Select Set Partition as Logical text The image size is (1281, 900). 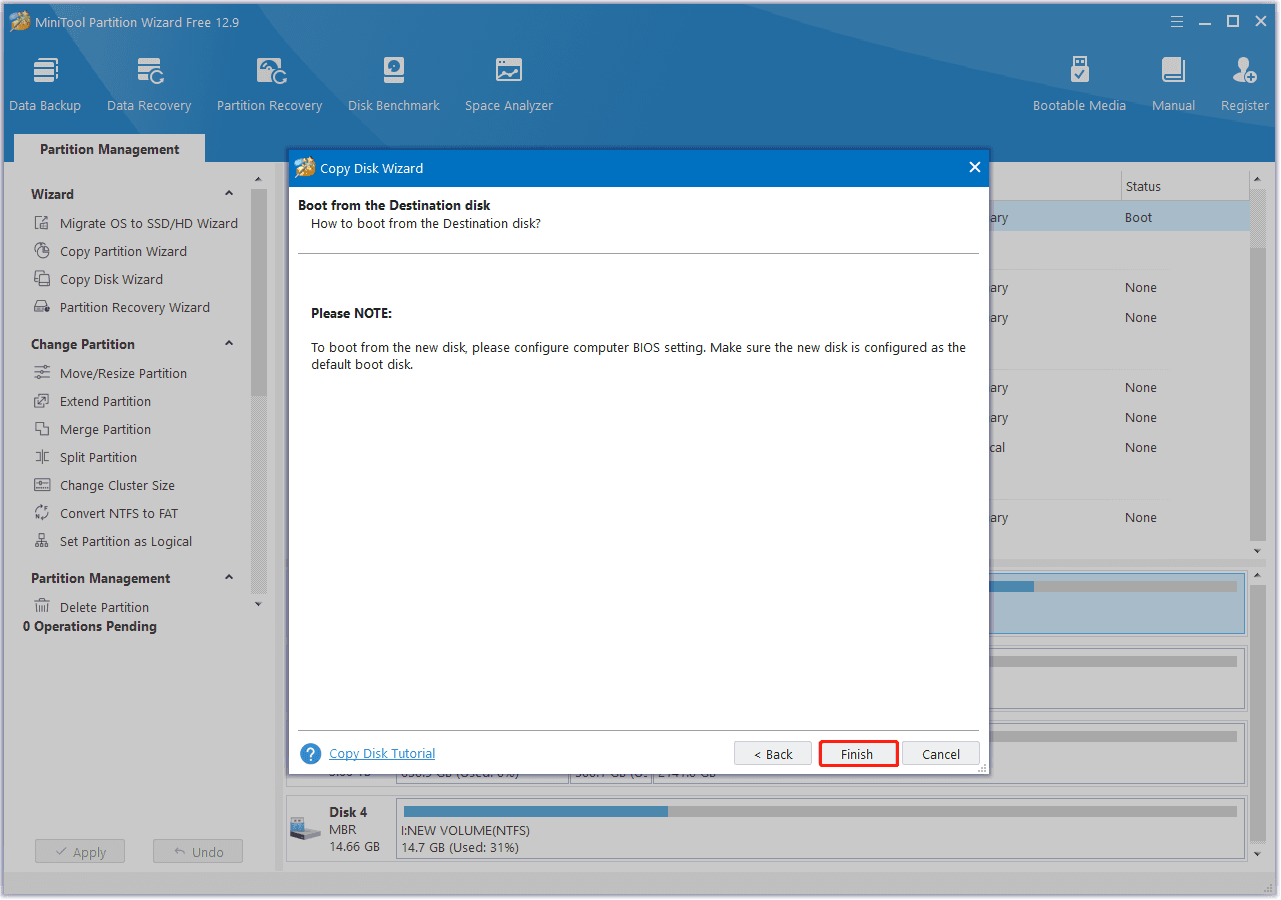point(126,541)
